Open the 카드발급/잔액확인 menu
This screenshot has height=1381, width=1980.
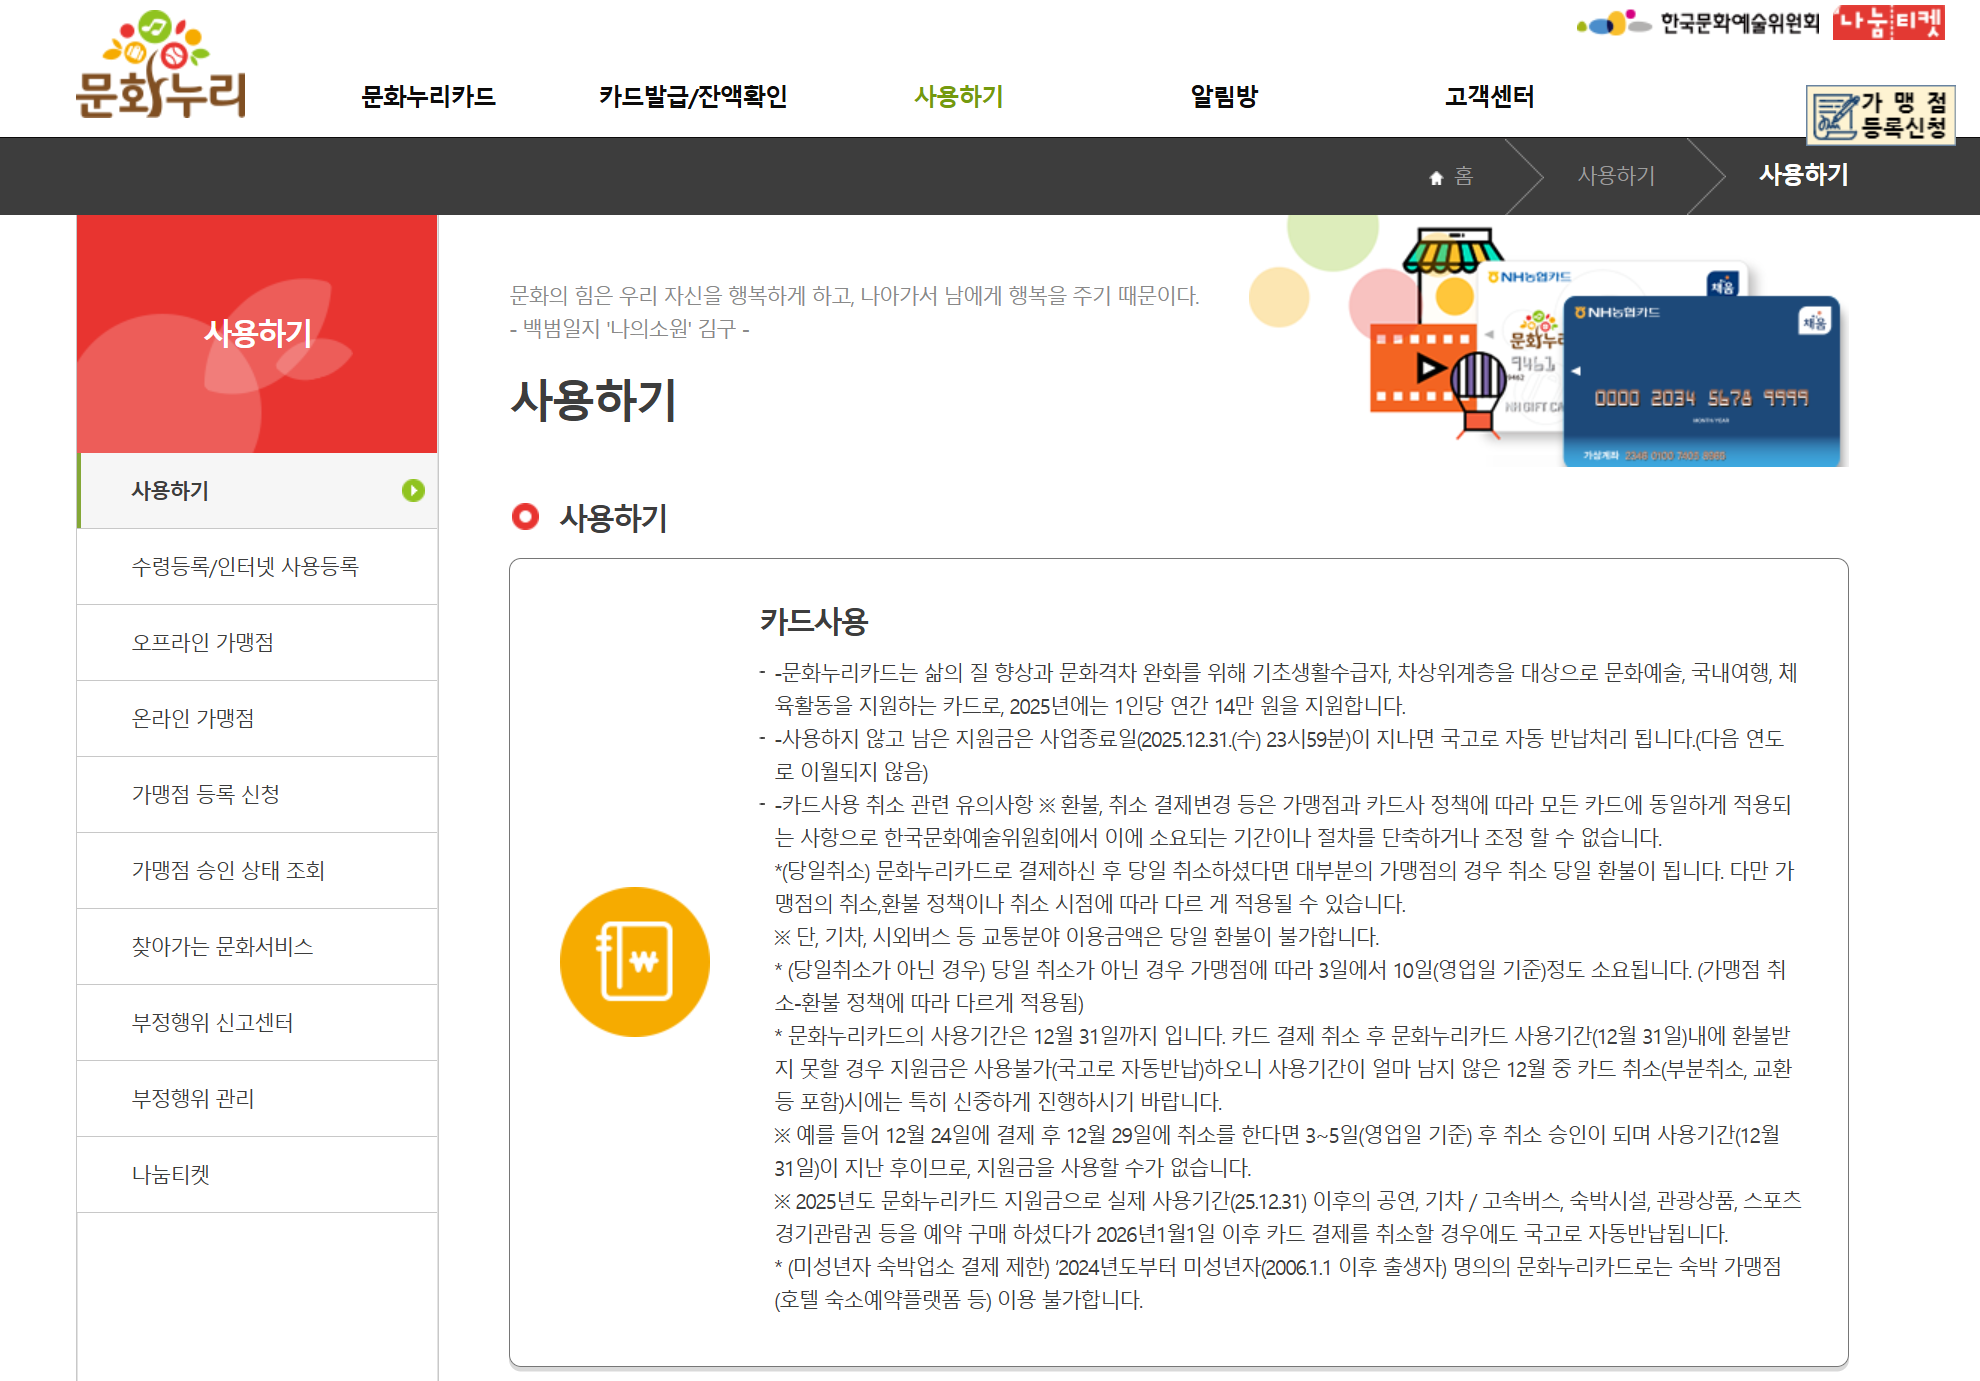(693, 96)
